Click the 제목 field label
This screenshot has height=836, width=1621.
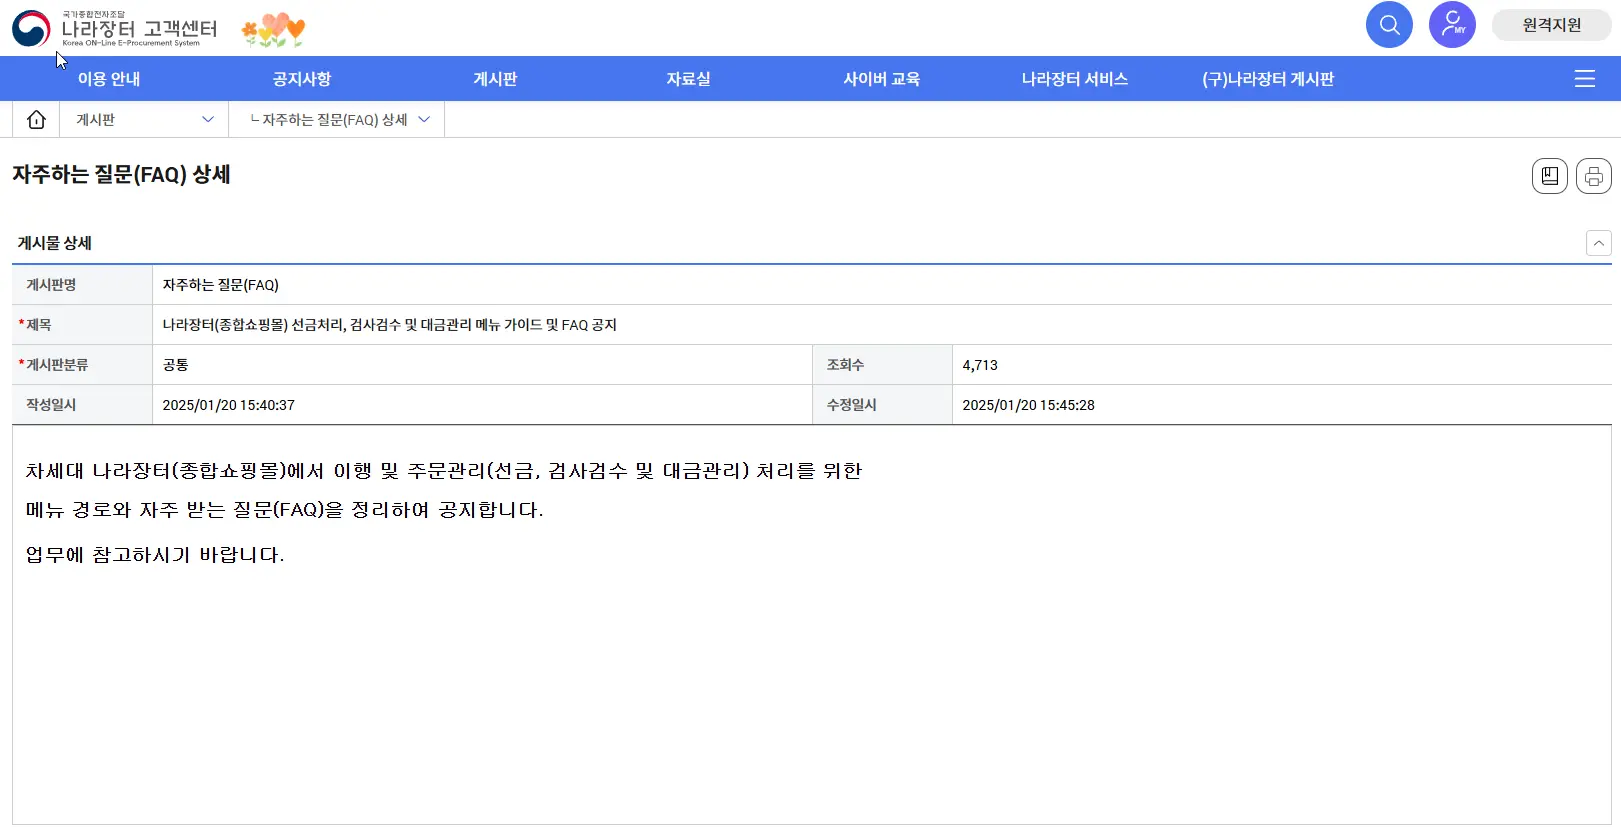pyautogui.click(x=38, y=325)
